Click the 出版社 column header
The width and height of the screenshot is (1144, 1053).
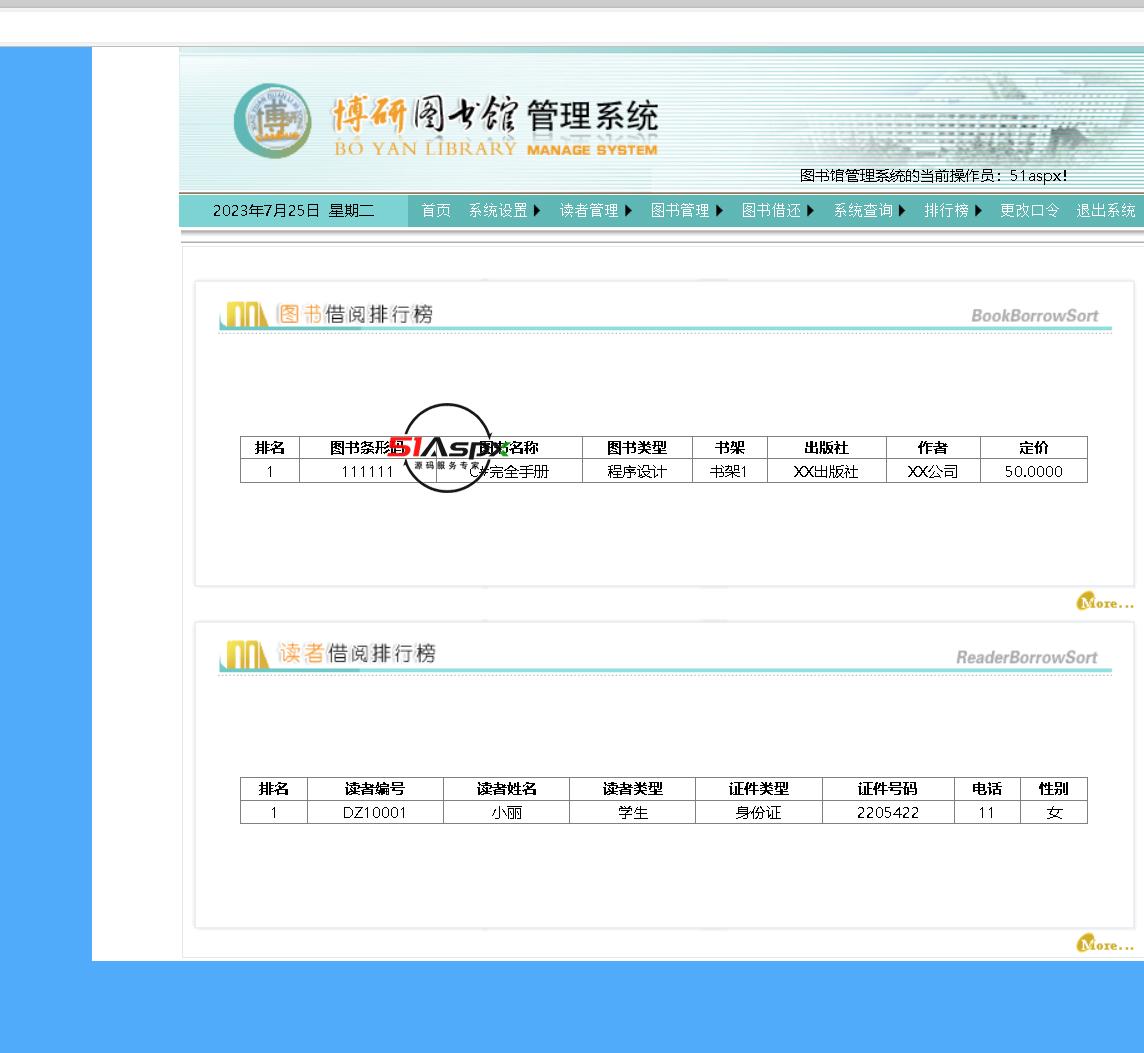(826, 448)
